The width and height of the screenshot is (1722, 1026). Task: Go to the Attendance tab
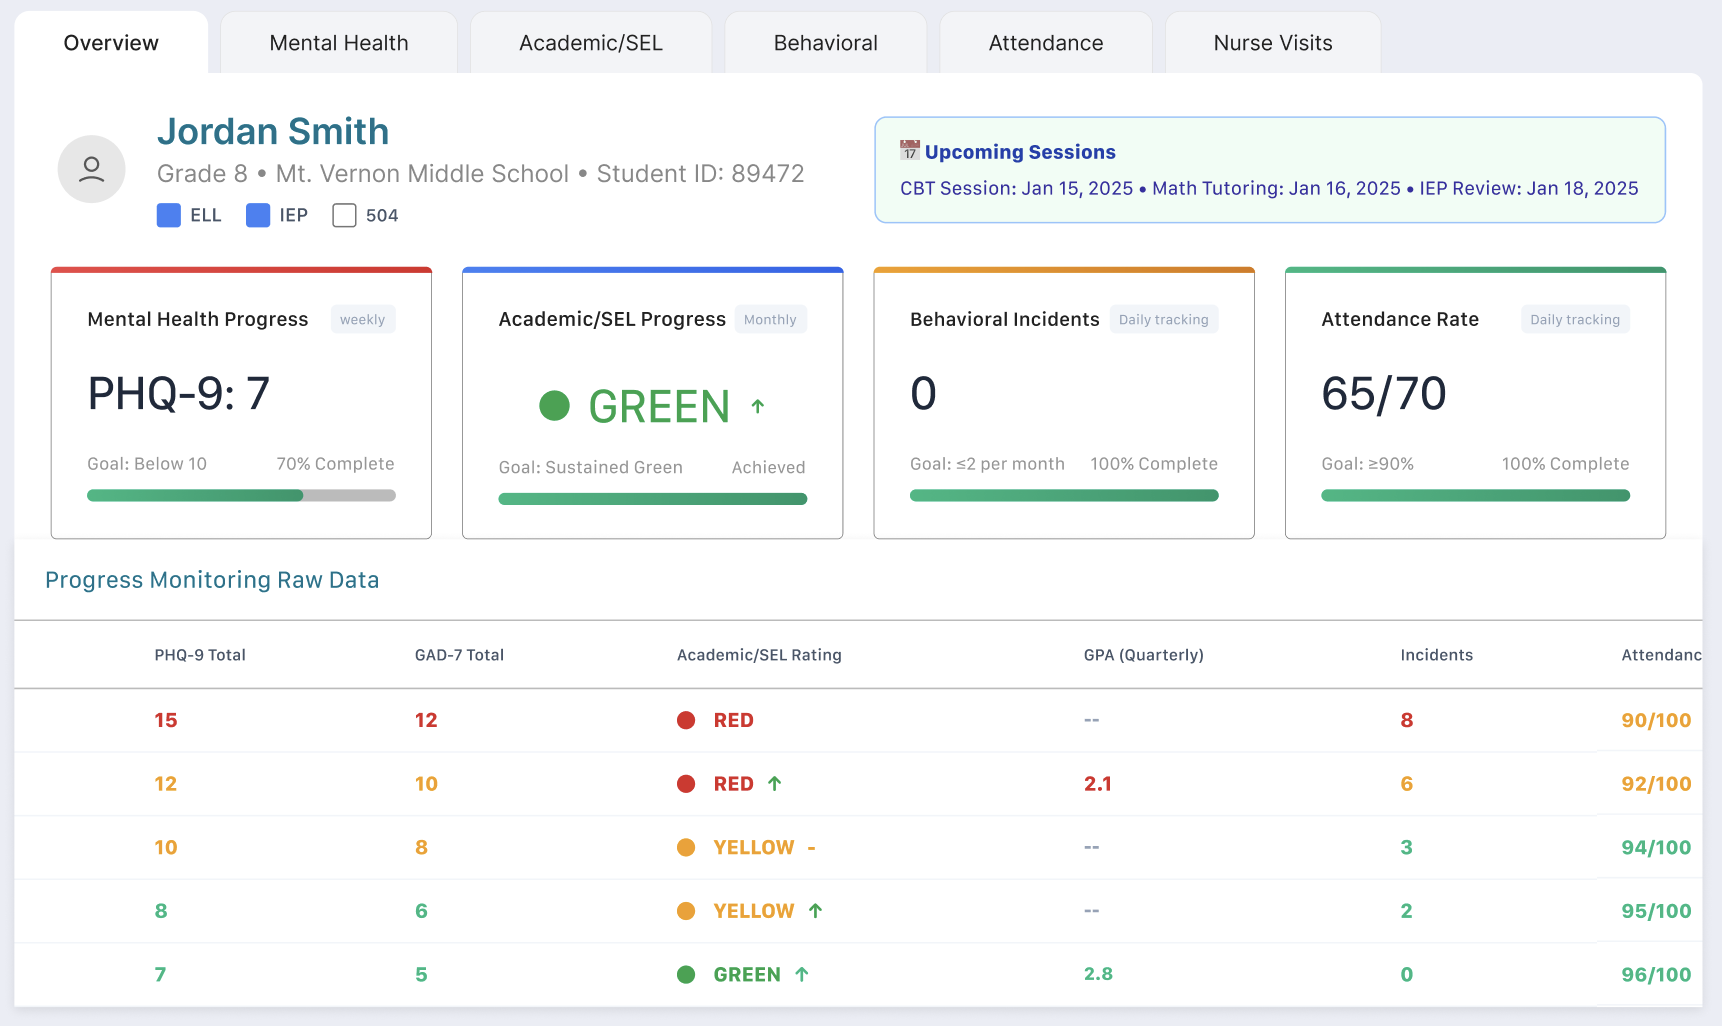pos(1045,43)
